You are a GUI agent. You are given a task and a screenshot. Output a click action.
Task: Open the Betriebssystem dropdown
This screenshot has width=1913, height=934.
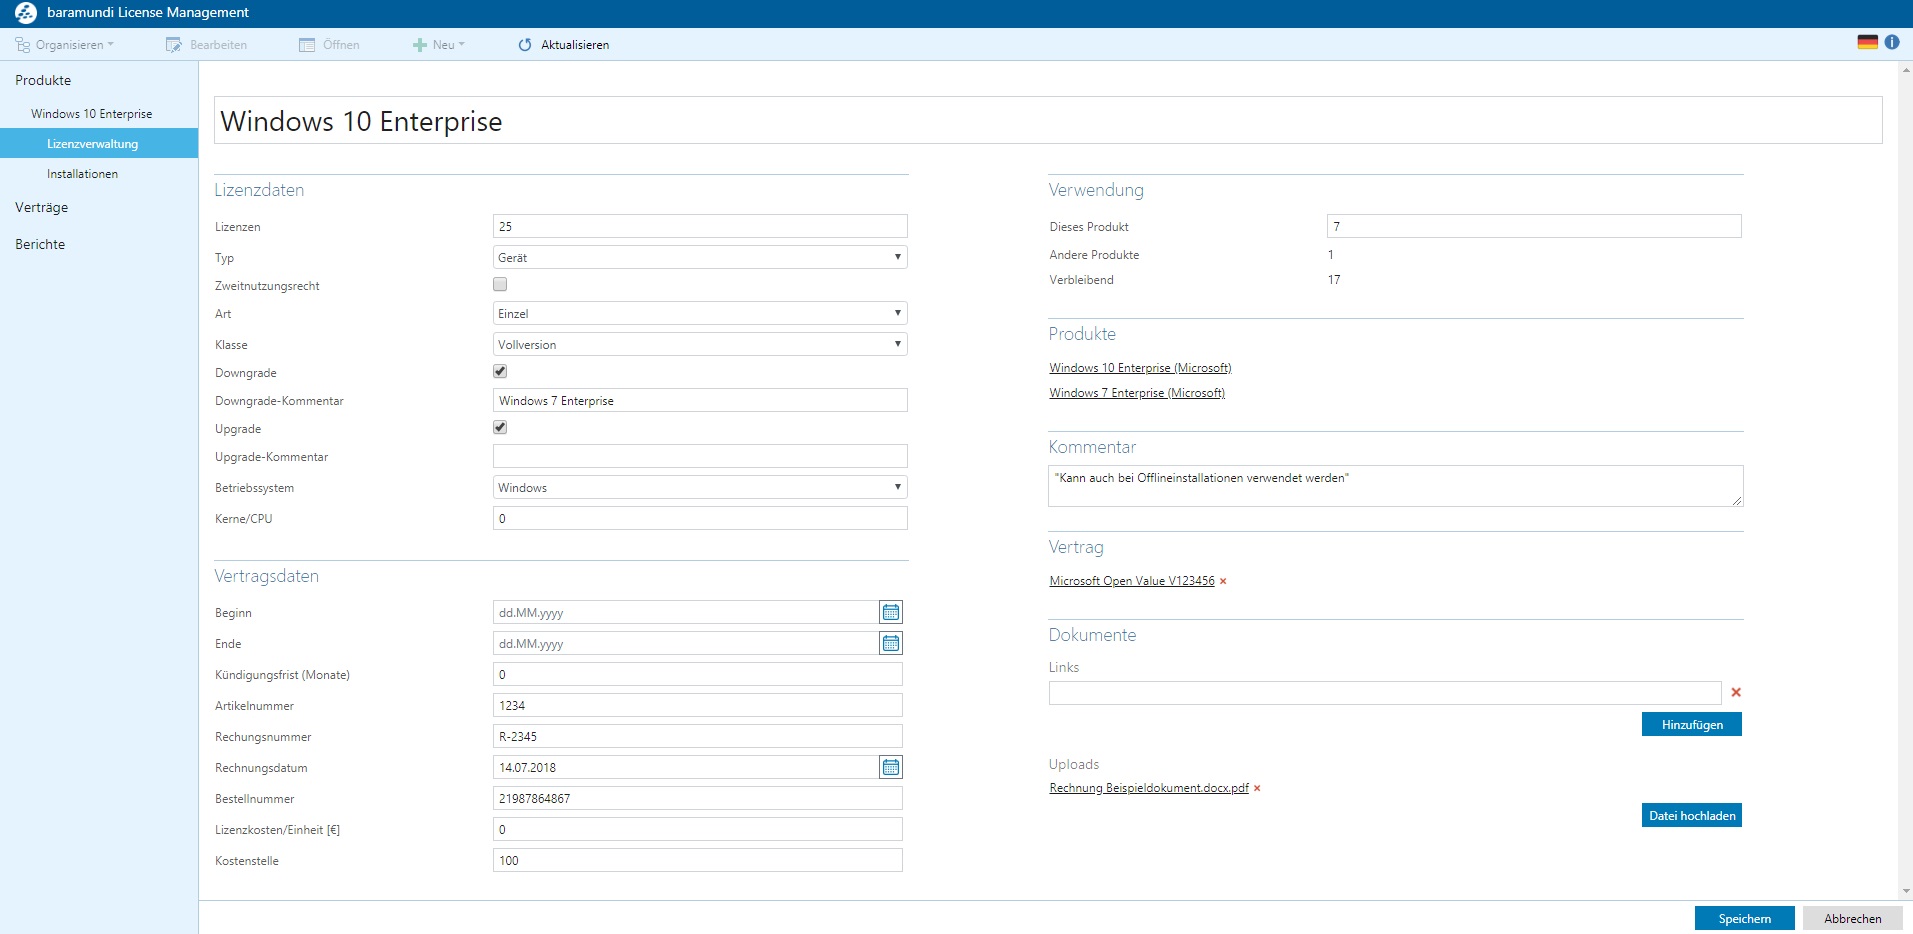tap(700, 487)
